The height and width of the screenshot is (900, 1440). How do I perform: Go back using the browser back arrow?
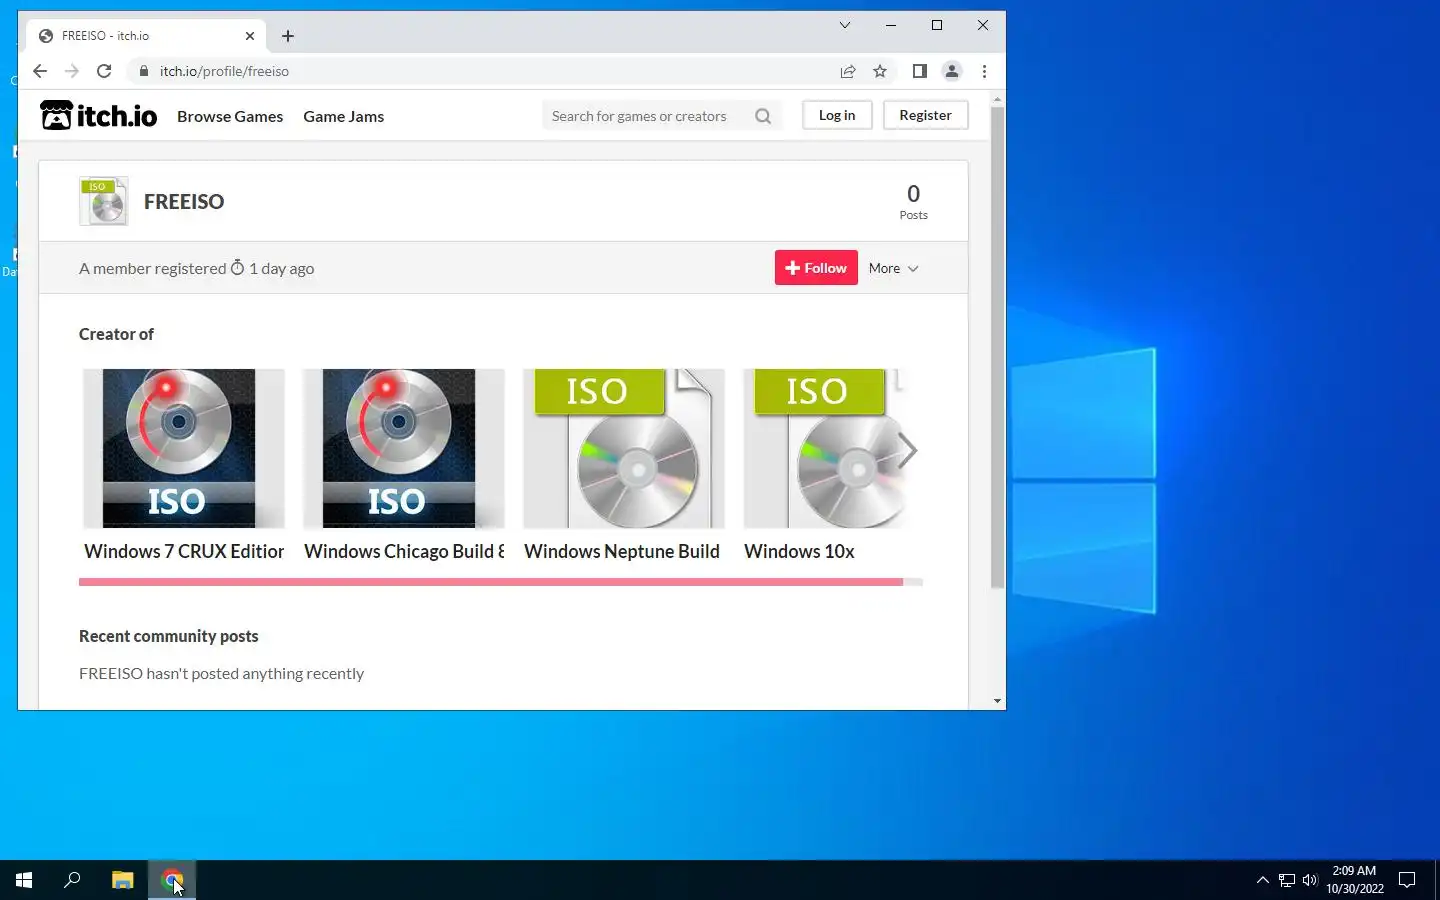(40, 71)
